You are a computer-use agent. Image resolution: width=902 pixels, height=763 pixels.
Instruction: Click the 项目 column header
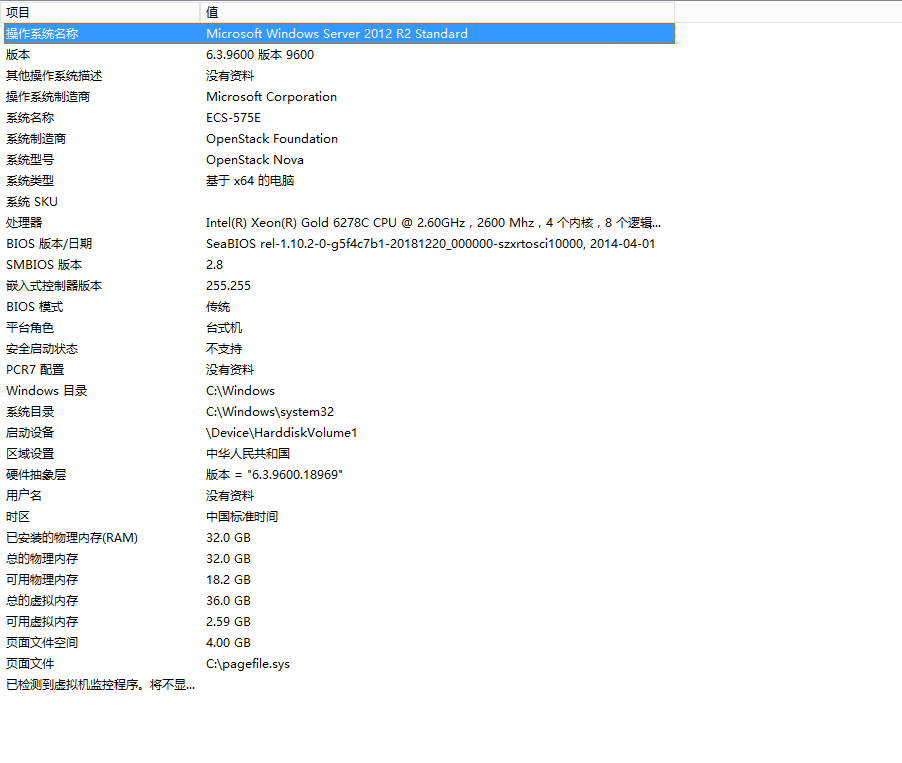102,12
